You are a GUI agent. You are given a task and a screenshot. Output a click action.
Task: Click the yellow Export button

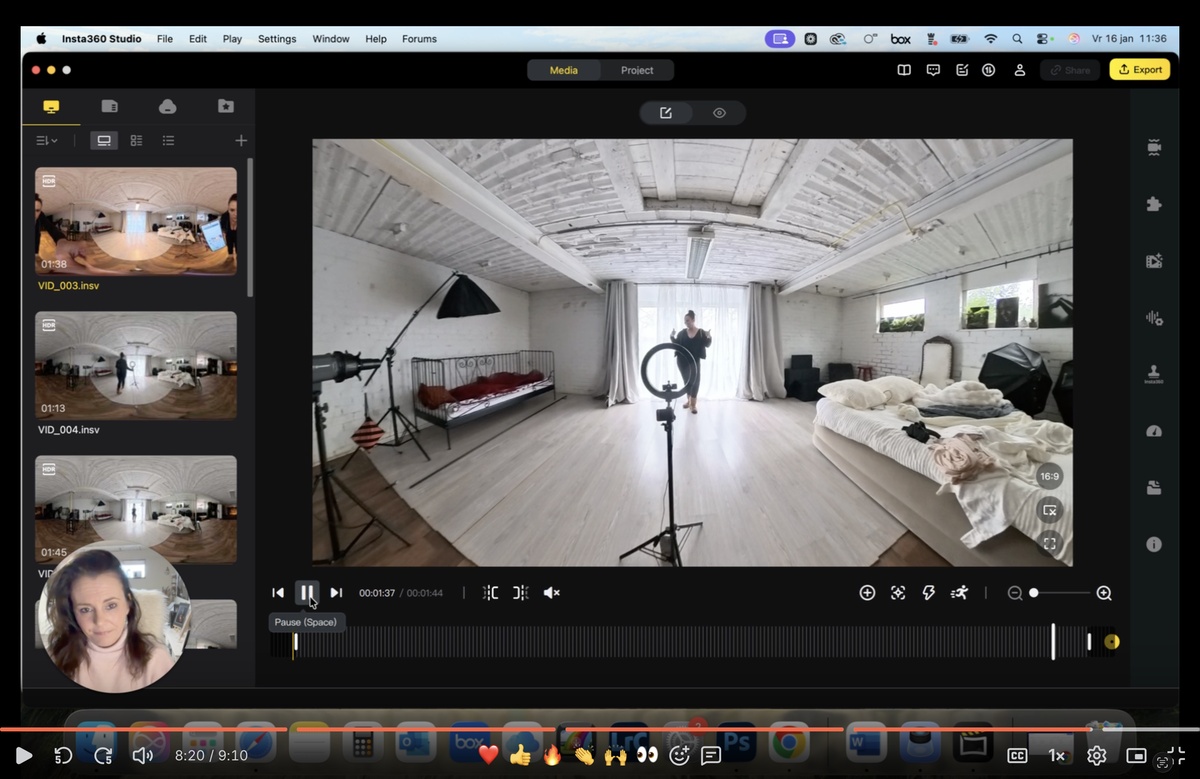(x=1140, y=70)
